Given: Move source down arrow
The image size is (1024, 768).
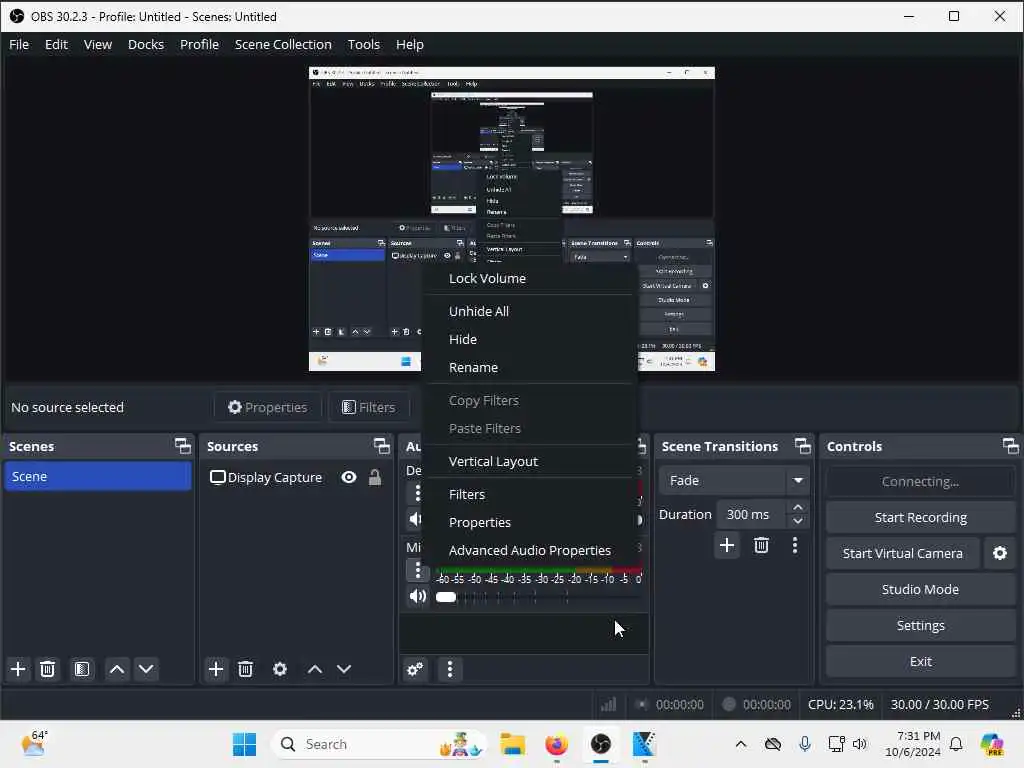Looking at the screenshot, I should coord(344,669).
